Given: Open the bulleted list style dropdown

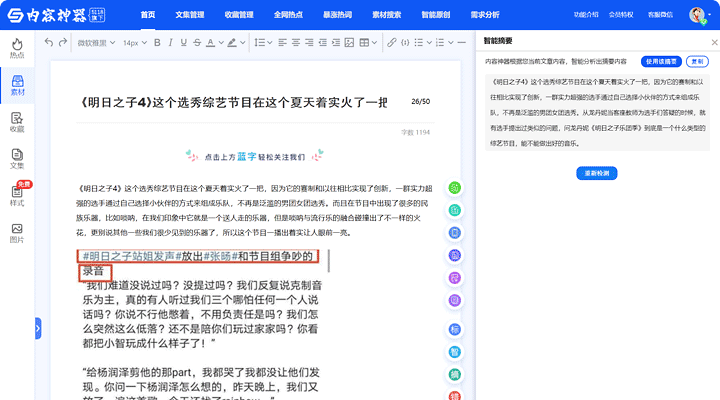Looking at the screenshot, I should (x=429, y=43).
